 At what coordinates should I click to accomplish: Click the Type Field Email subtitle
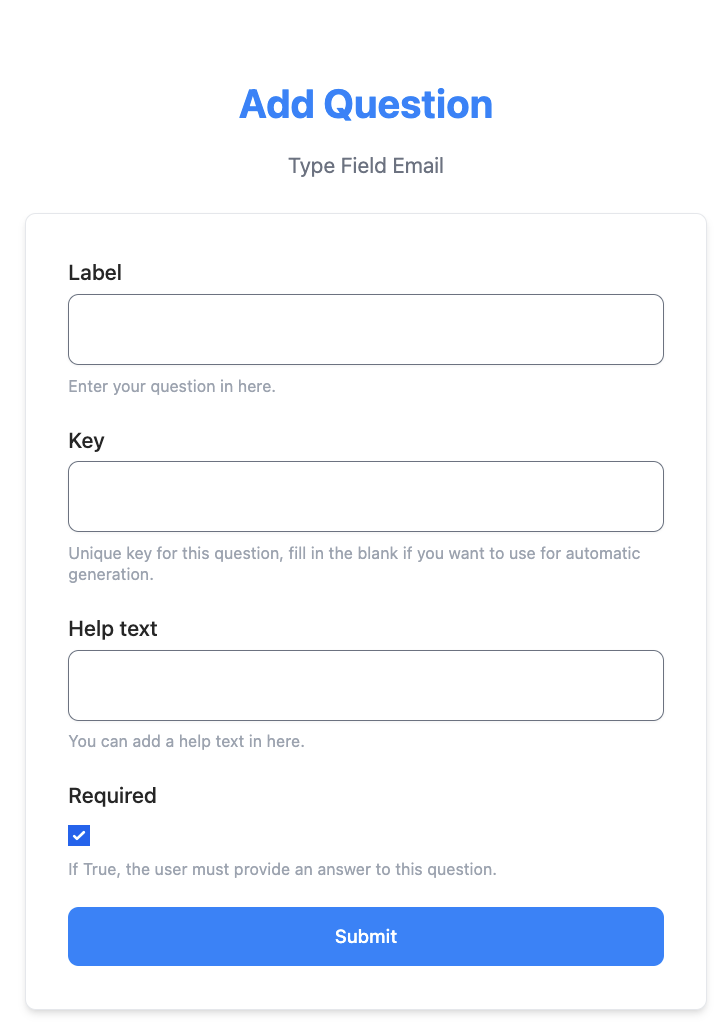[366, 166]
